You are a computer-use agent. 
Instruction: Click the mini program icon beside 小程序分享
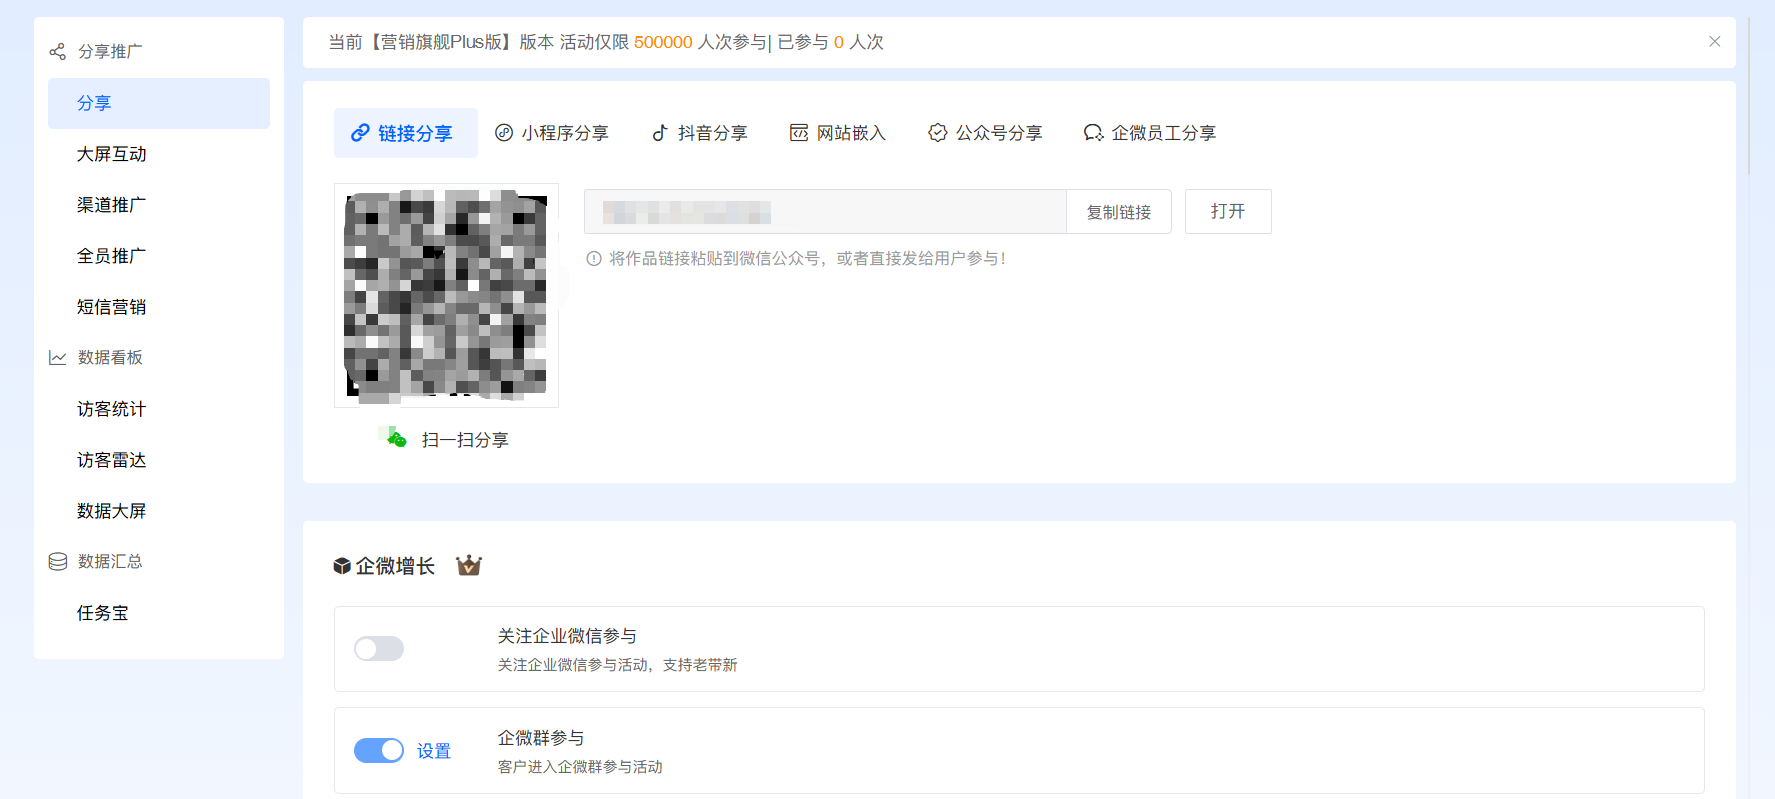[x=504, y=133]
